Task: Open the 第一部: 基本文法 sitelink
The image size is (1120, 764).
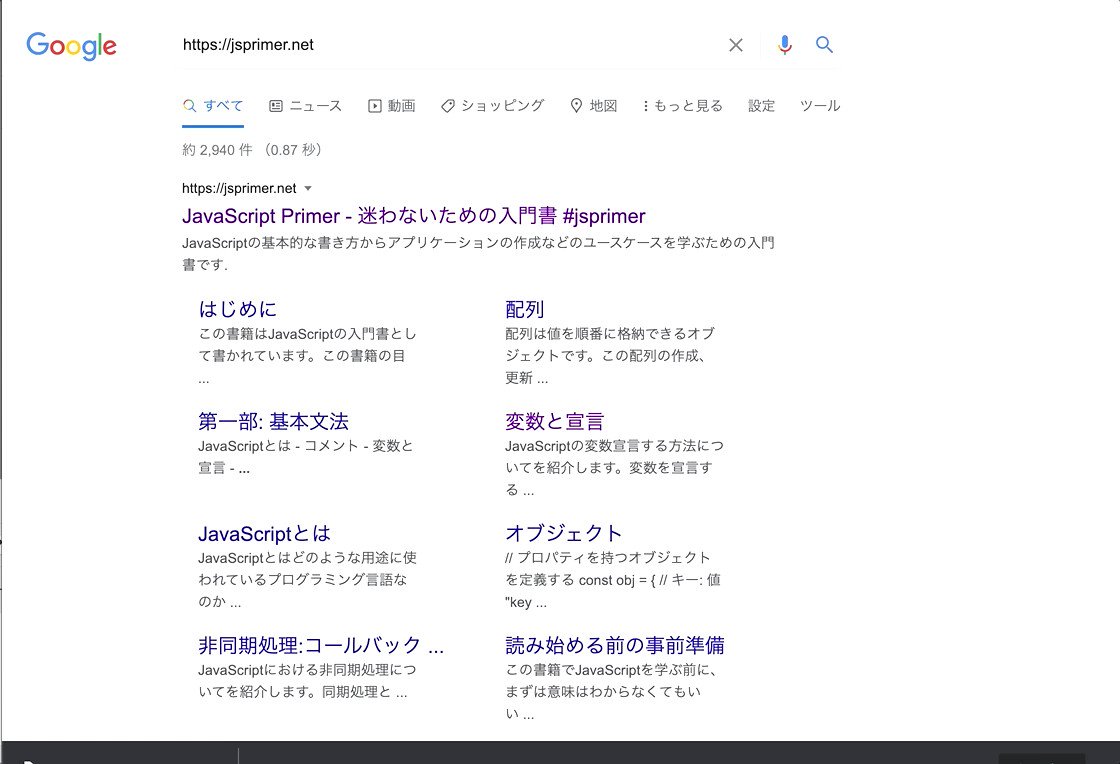Action: tap(274, 421)
